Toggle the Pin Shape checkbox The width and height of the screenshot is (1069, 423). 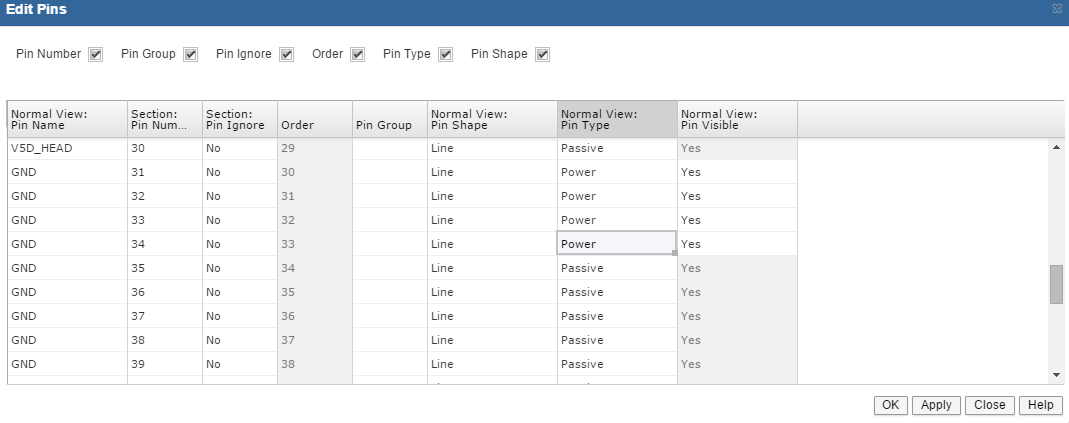(543, 55)
